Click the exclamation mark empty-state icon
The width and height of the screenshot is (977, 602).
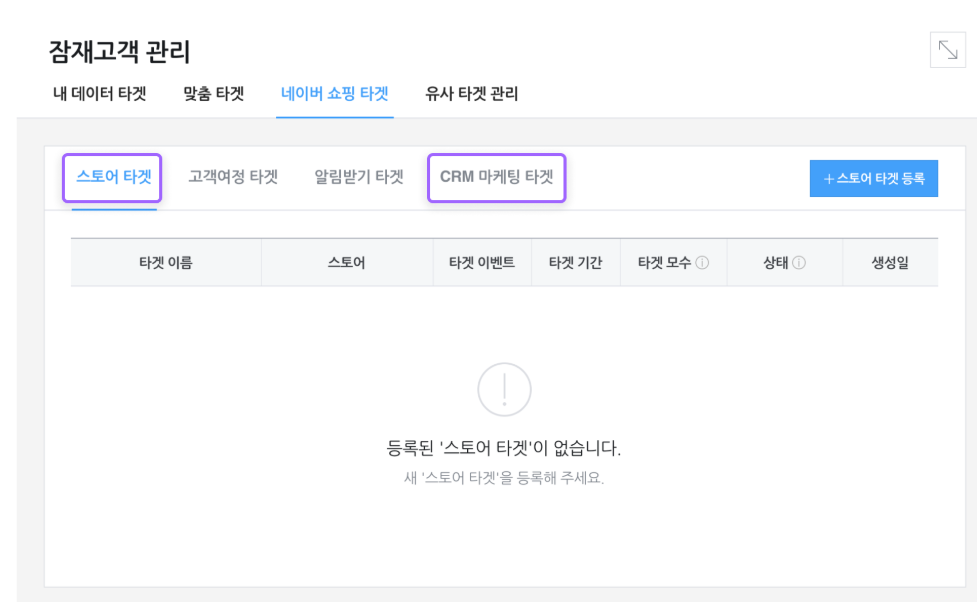[504, 389]
